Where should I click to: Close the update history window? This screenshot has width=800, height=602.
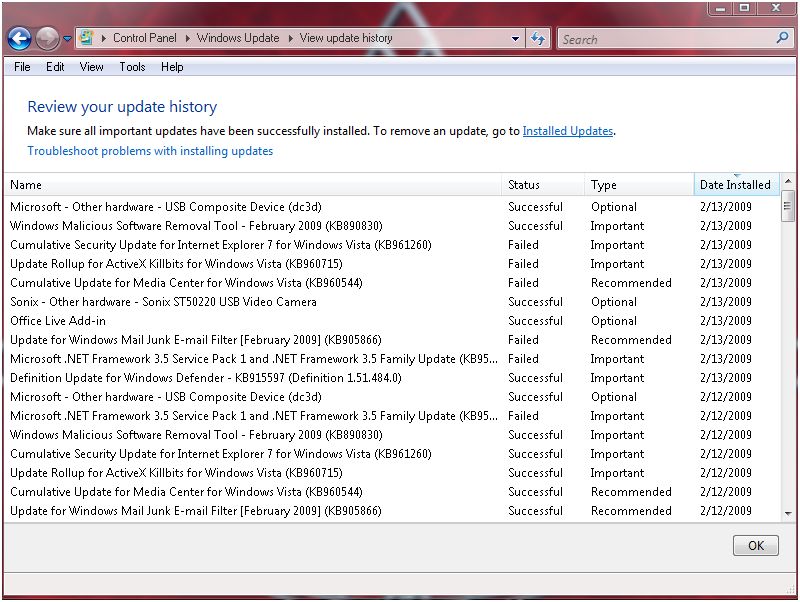776,8
